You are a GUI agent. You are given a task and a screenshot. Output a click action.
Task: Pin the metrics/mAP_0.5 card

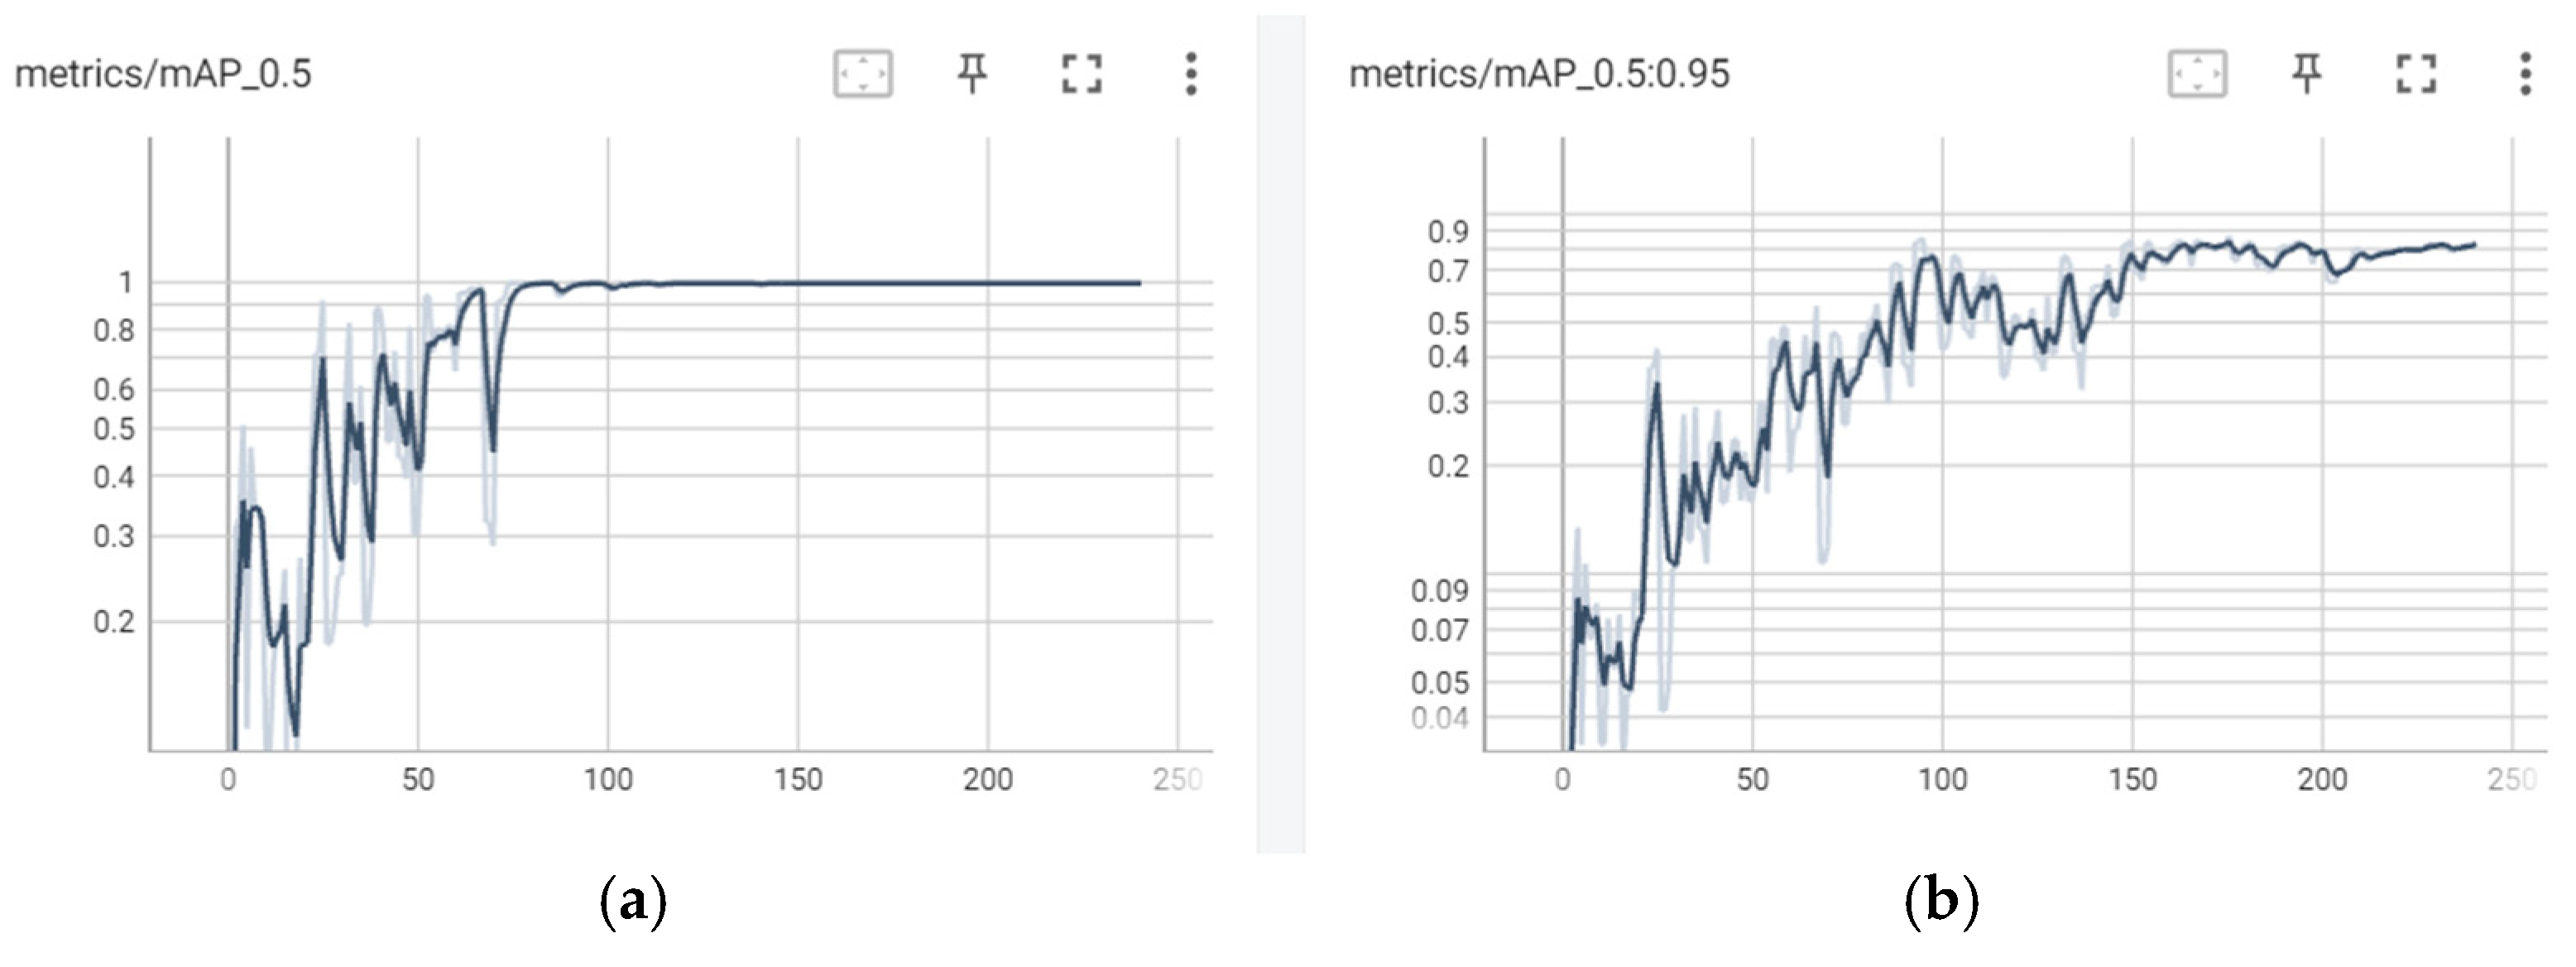(972, 74)
